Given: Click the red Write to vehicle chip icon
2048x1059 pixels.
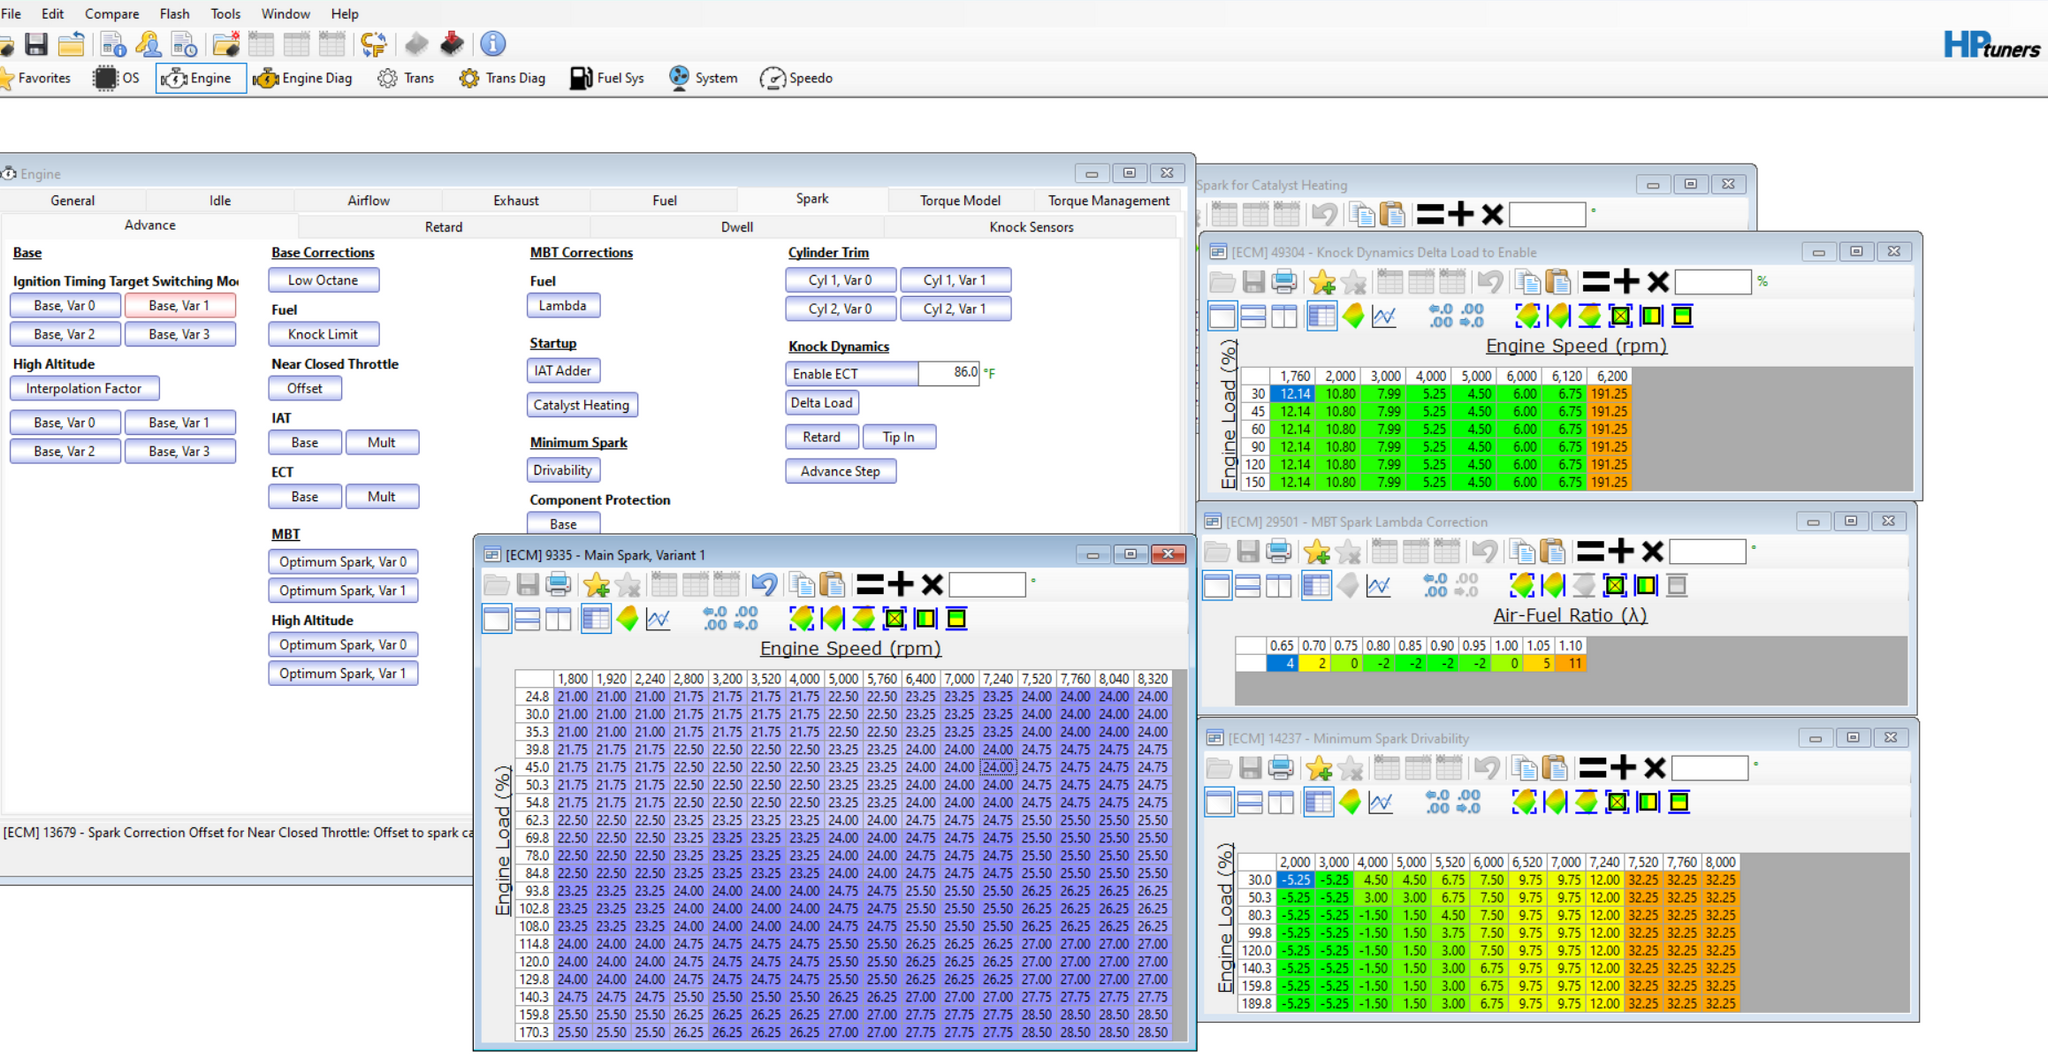Looking at the screenshot, I should coord(452,44).
